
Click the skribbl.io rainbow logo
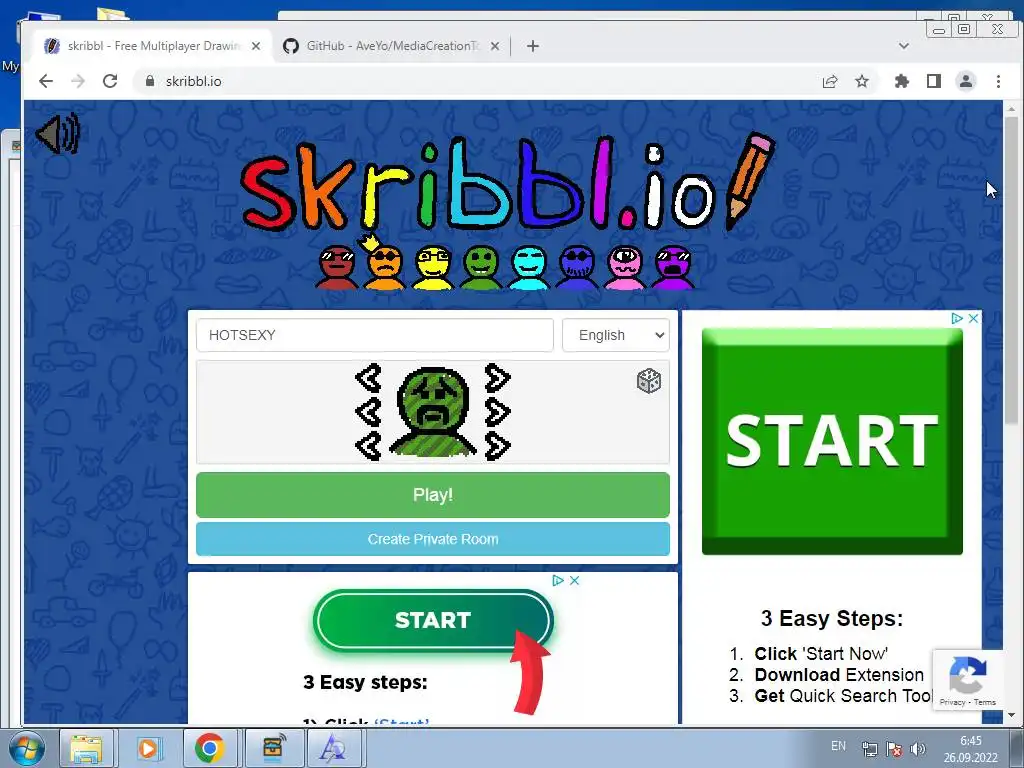pos(508,182)
